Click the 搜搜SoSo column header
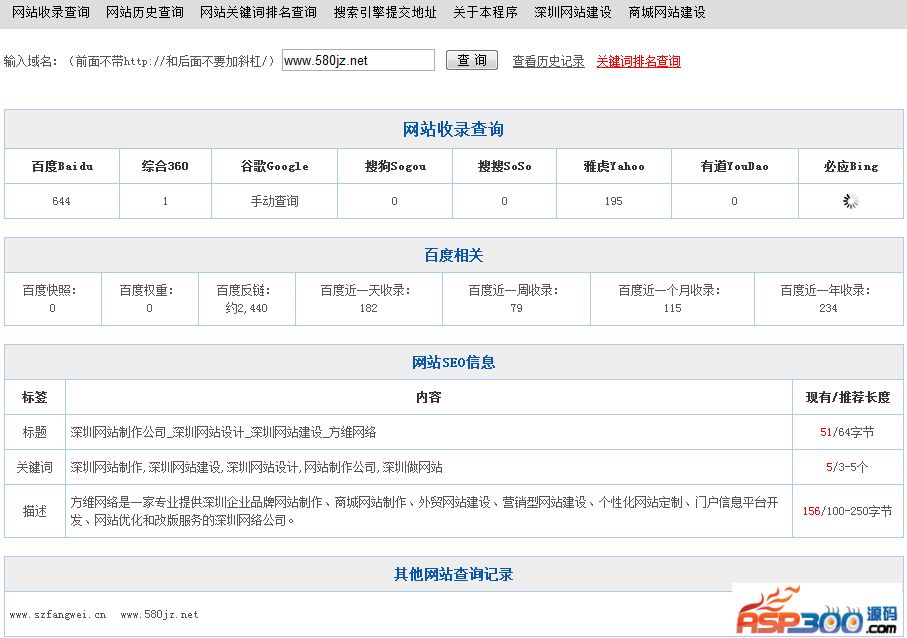907x638 pixels. [x=504, y=167]
